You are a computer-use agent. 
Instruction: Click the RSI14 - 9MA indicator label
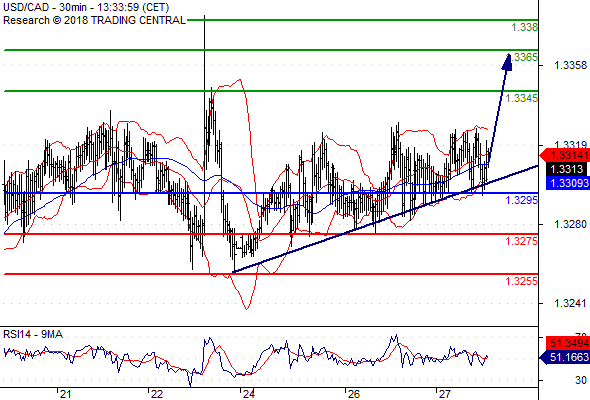click(x=33, y=334)
